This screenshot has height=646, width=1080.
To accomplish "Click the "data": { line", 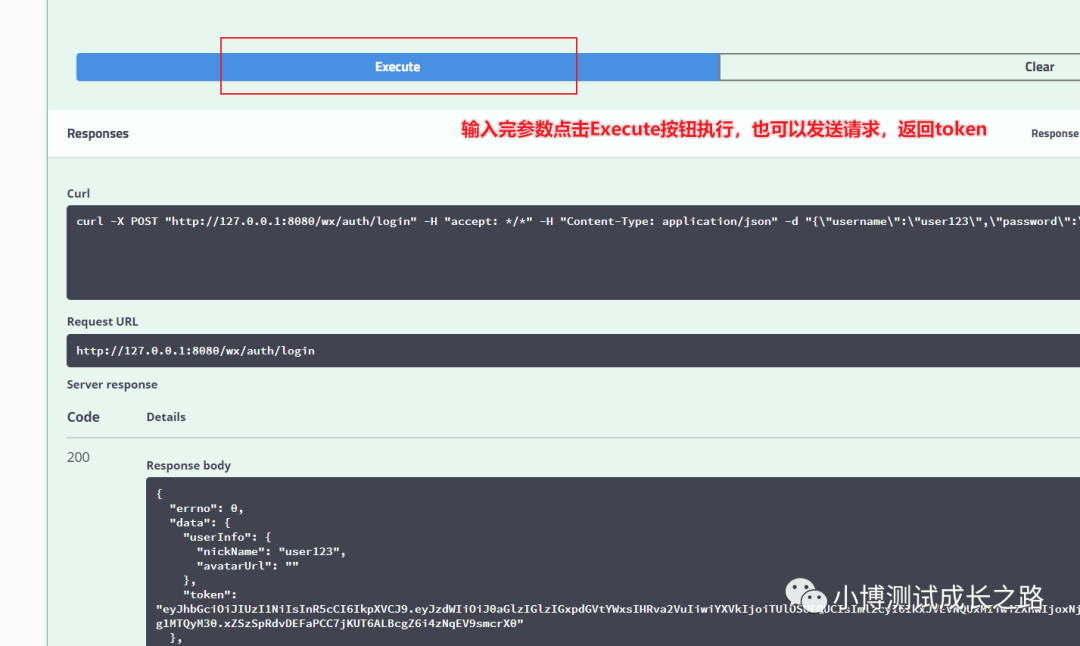I will (x=200, y=523).
